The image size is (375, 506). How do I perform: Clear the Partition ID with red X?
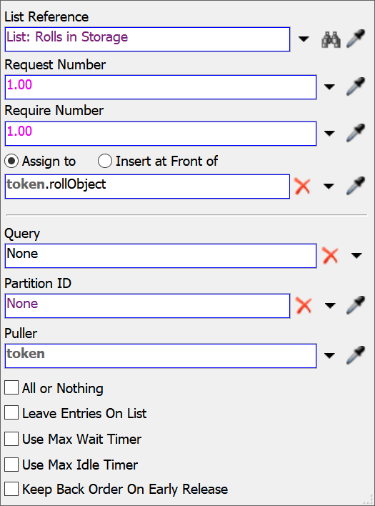304,305
